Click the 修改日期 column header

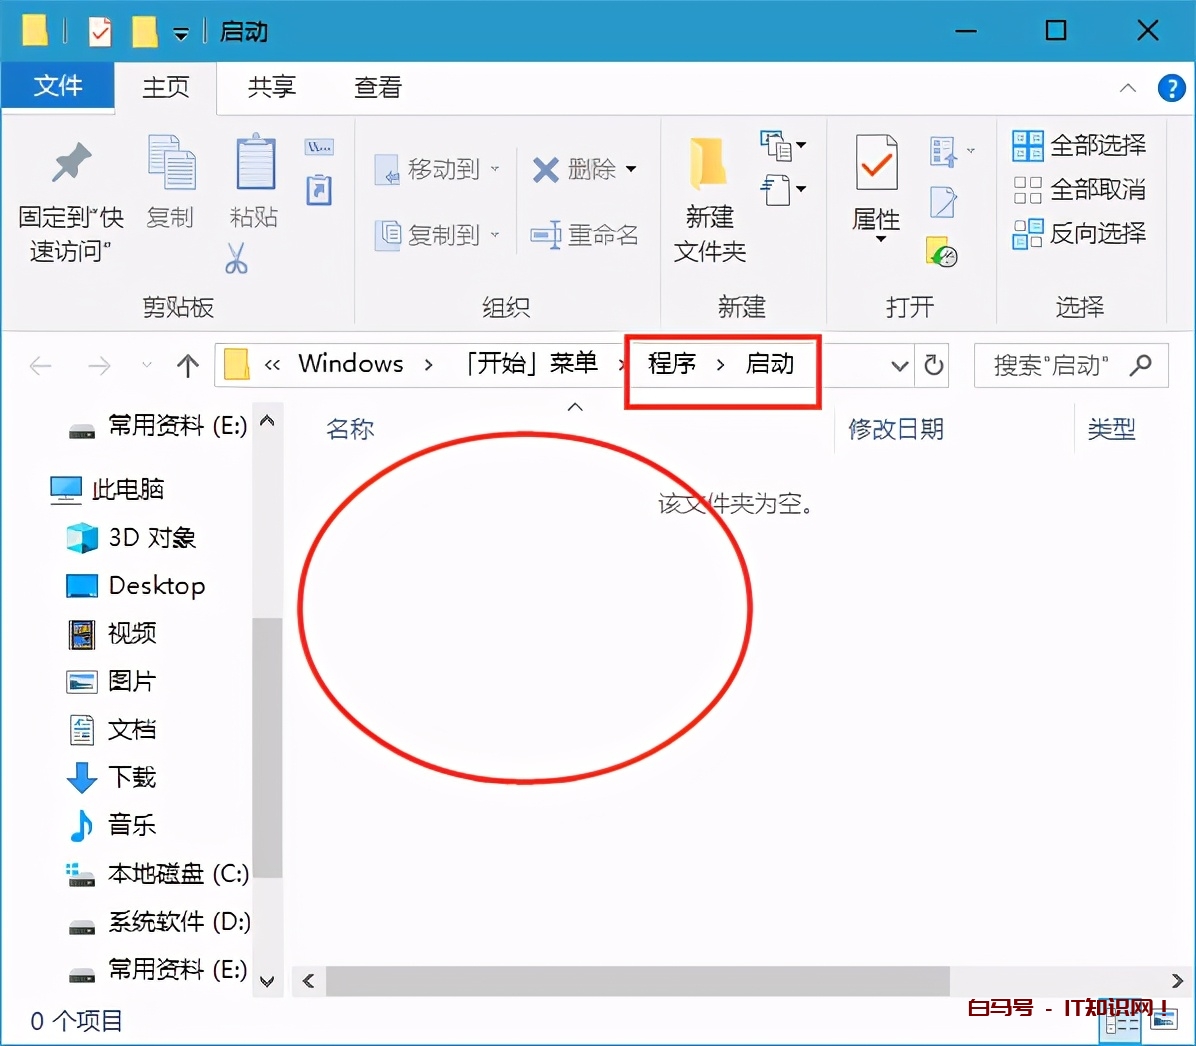895,428
